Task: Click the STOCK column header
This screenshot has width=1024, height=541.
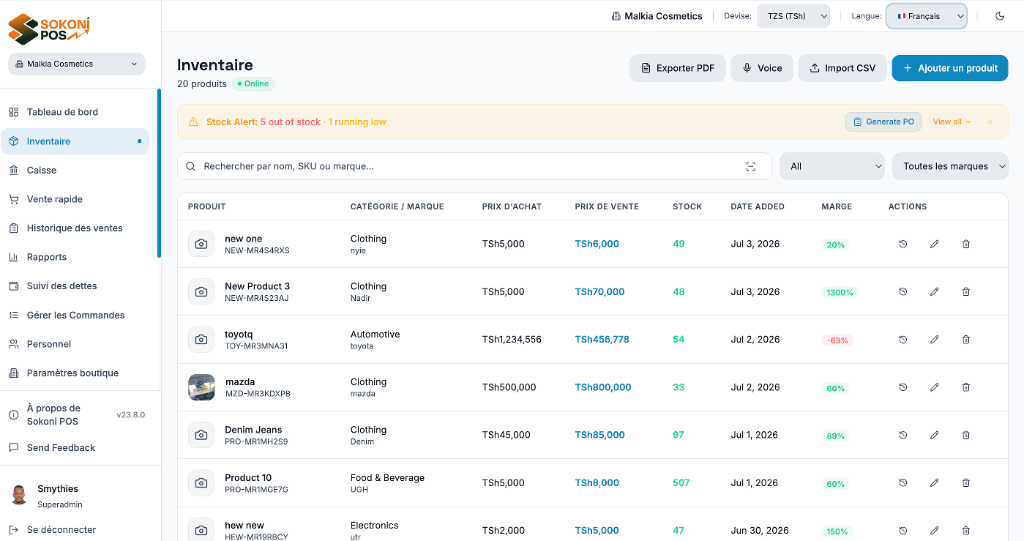Action: click(x=687, y=206)
